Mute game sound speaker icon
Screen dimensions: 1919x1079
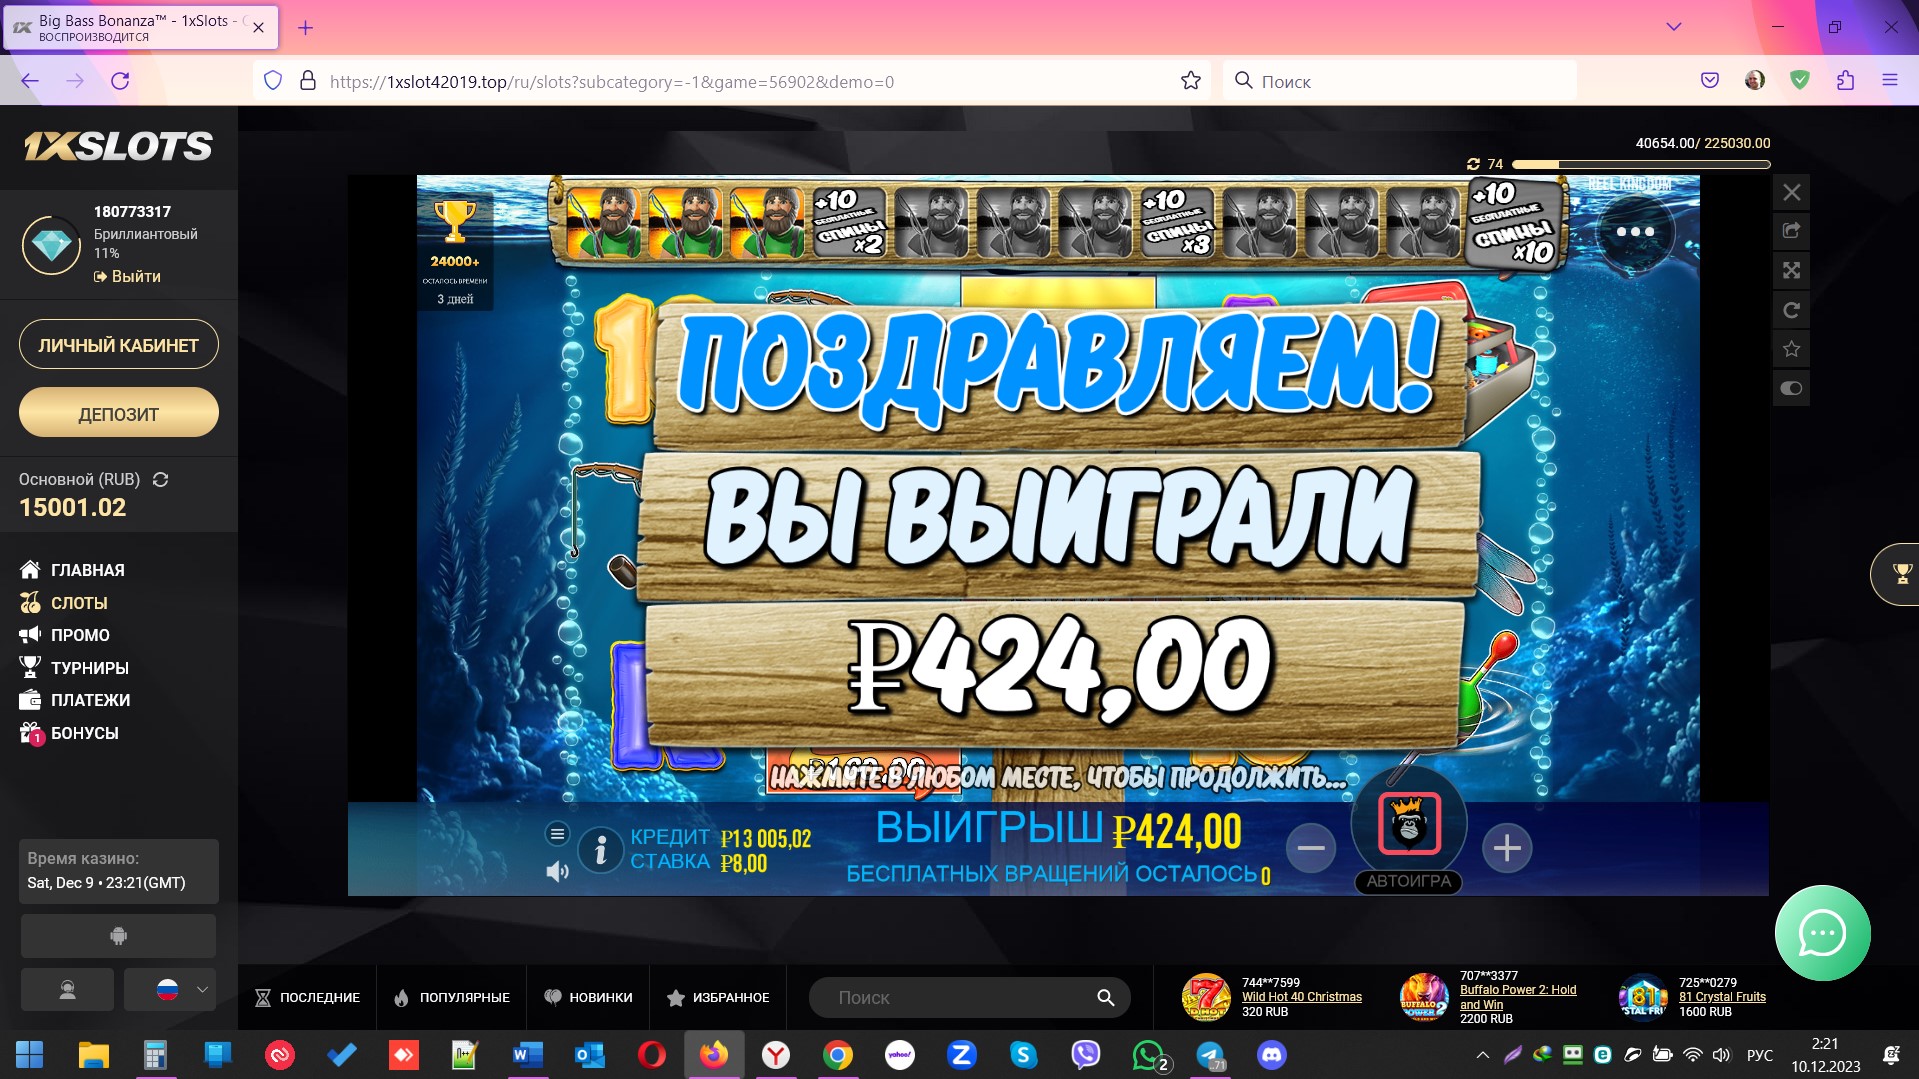point(557,872)
